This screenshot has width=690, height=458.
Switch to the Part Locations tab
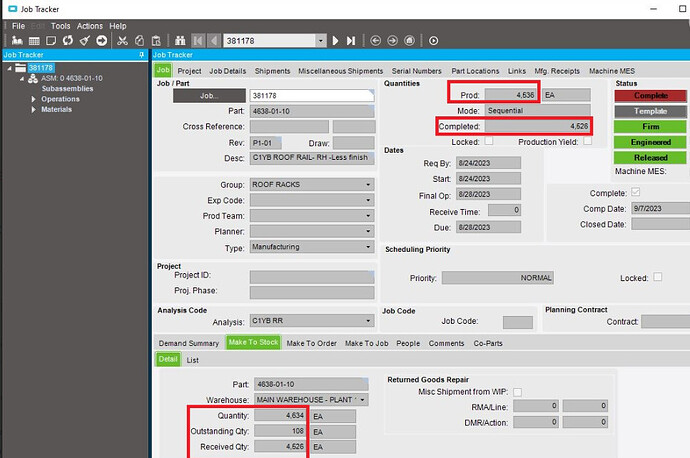pyautogui.click(x=475, y=71)
